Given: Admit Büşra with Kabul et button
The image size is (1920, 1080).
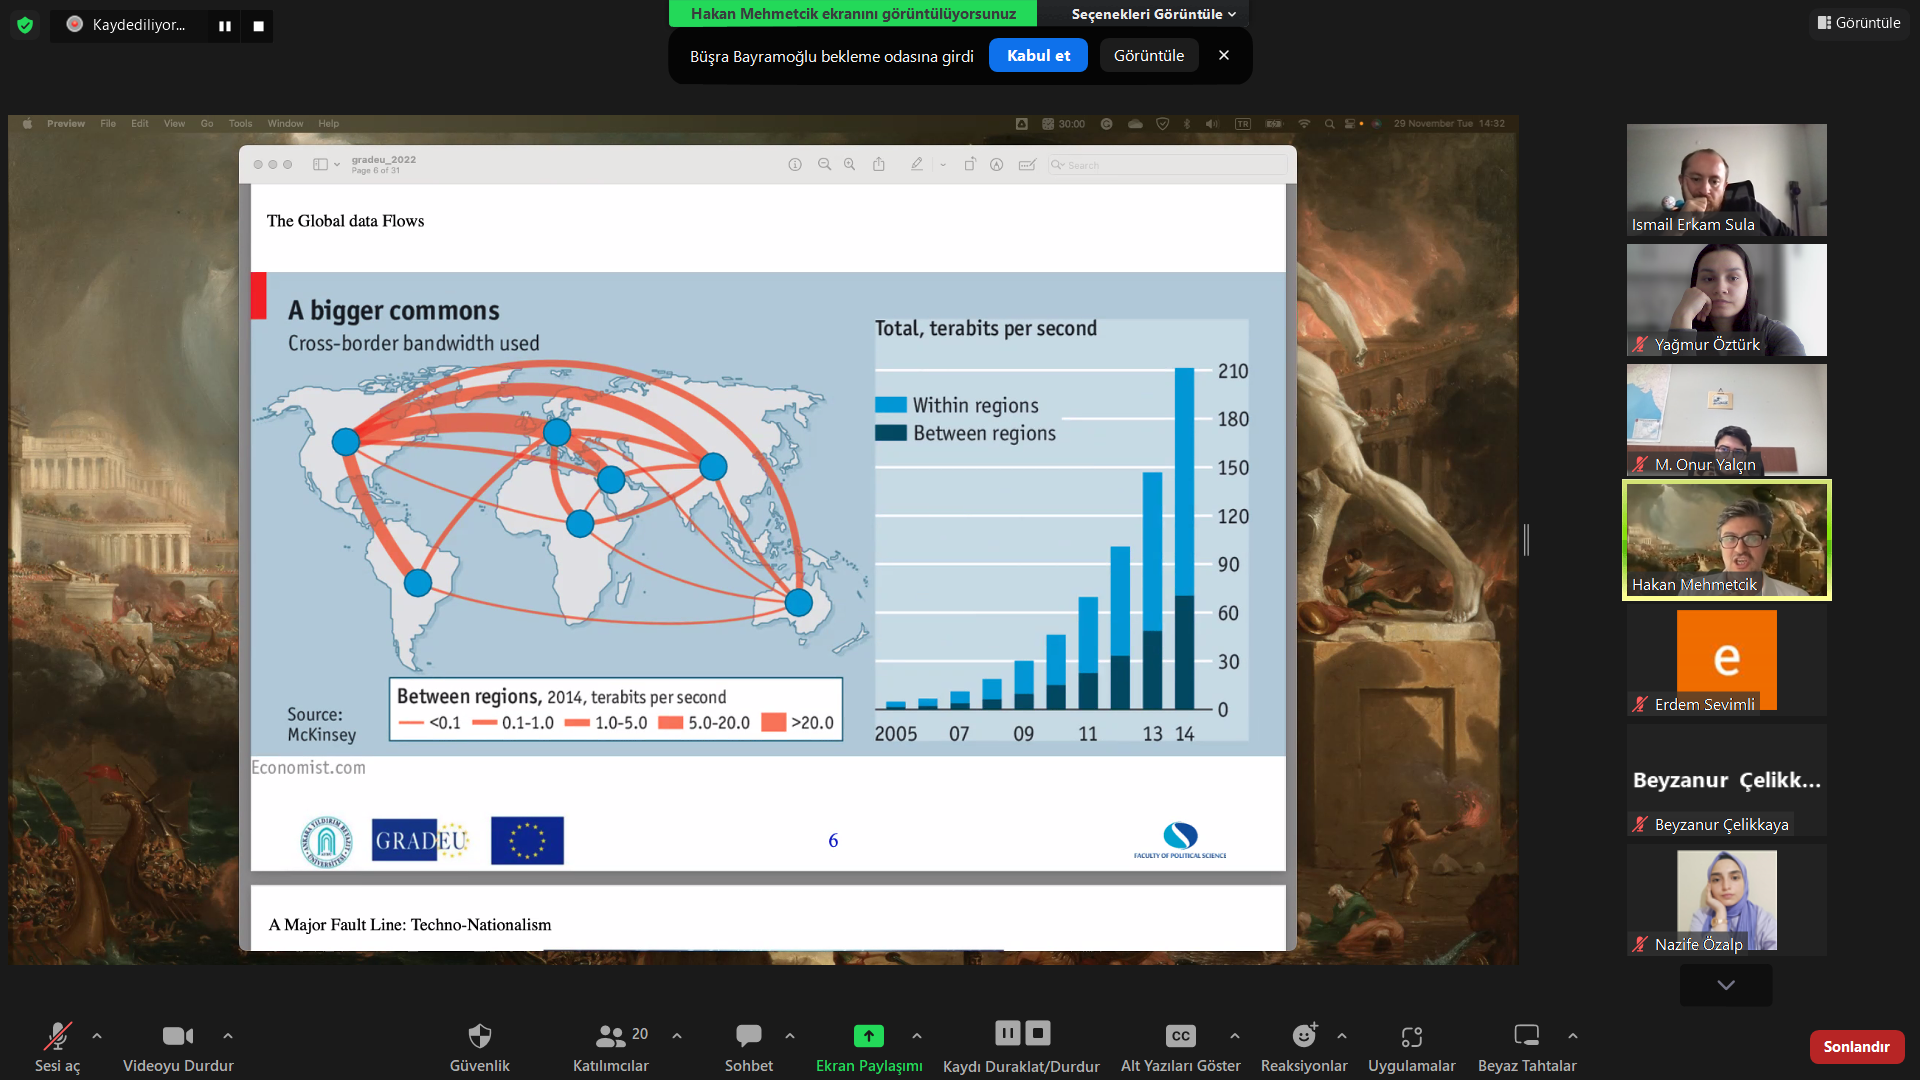Looking at the screenshot, I should pyautogui.click(x=1037, y=56).
